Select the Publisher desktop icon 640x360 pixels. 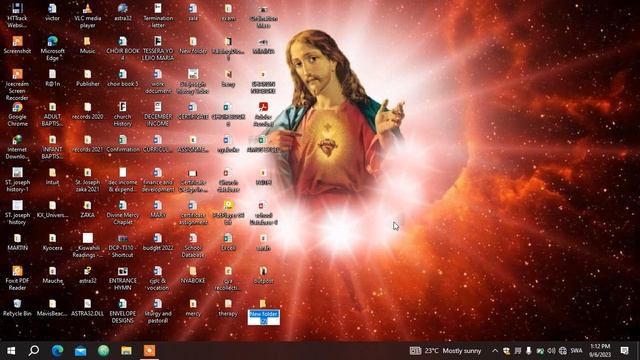[x=87, y=78]
